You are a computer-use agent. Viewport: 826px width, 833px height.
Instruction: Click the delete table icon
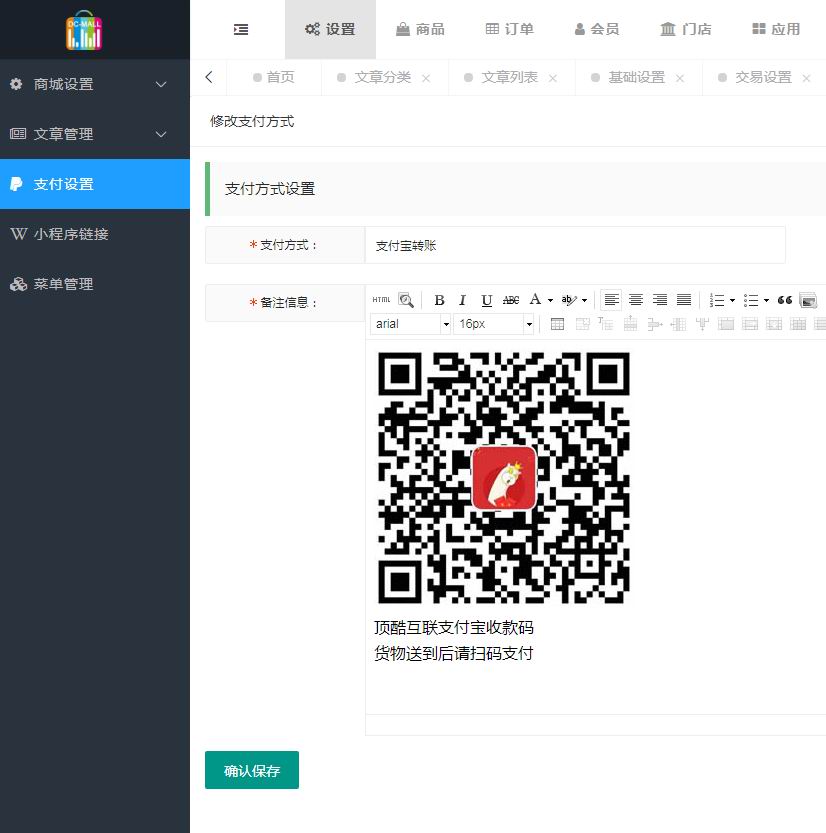[x=582, y=324]
